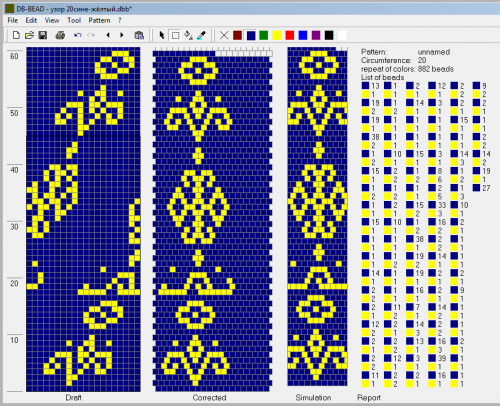500x406 pixels.
Task: Choose the green color swatch in the toolbar
Action: (264, 35)
